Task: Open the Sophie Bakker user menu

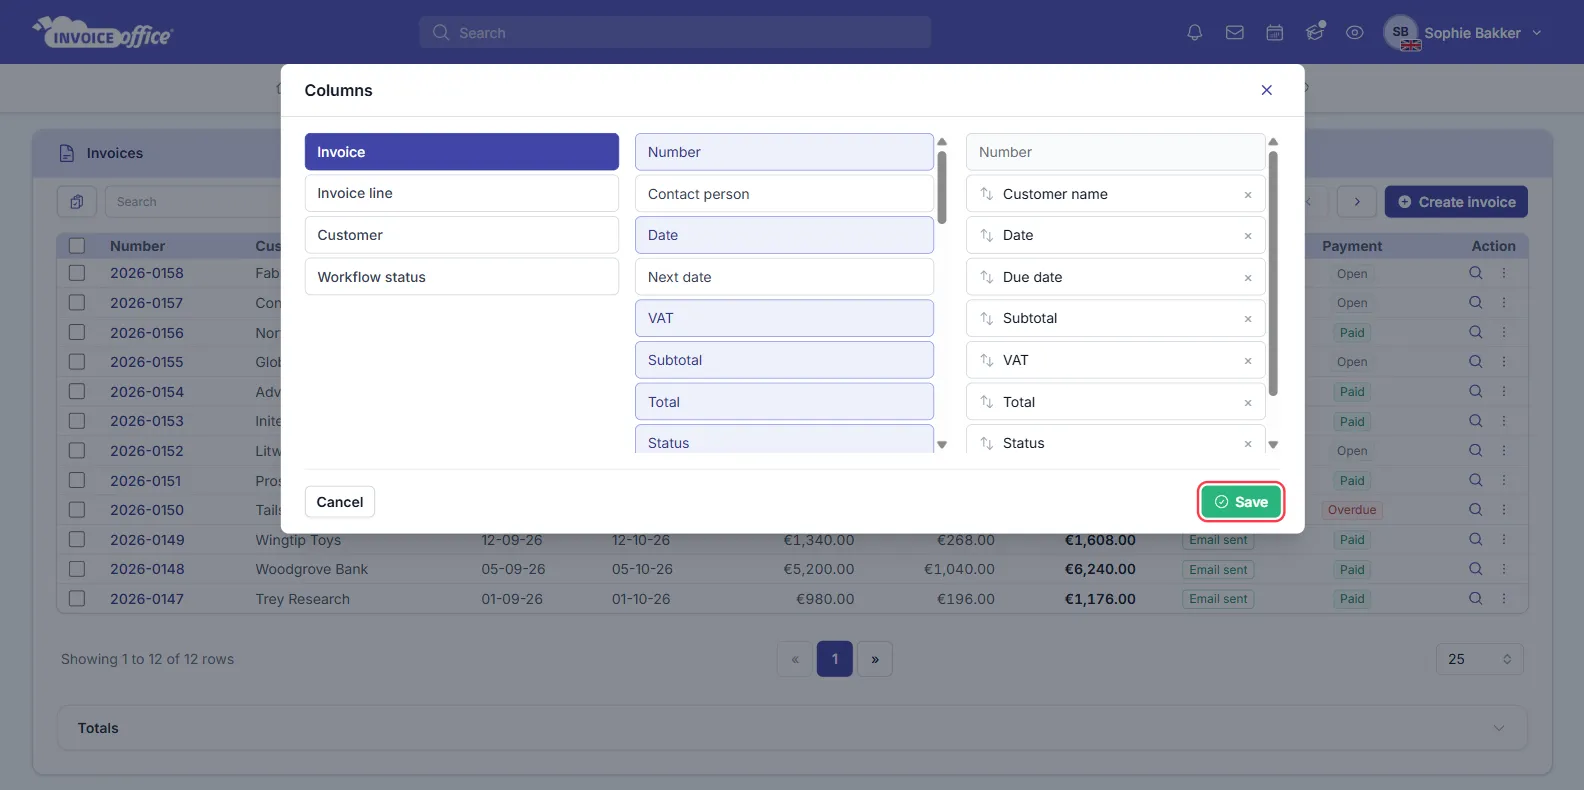Action: tap(1463, 33)
